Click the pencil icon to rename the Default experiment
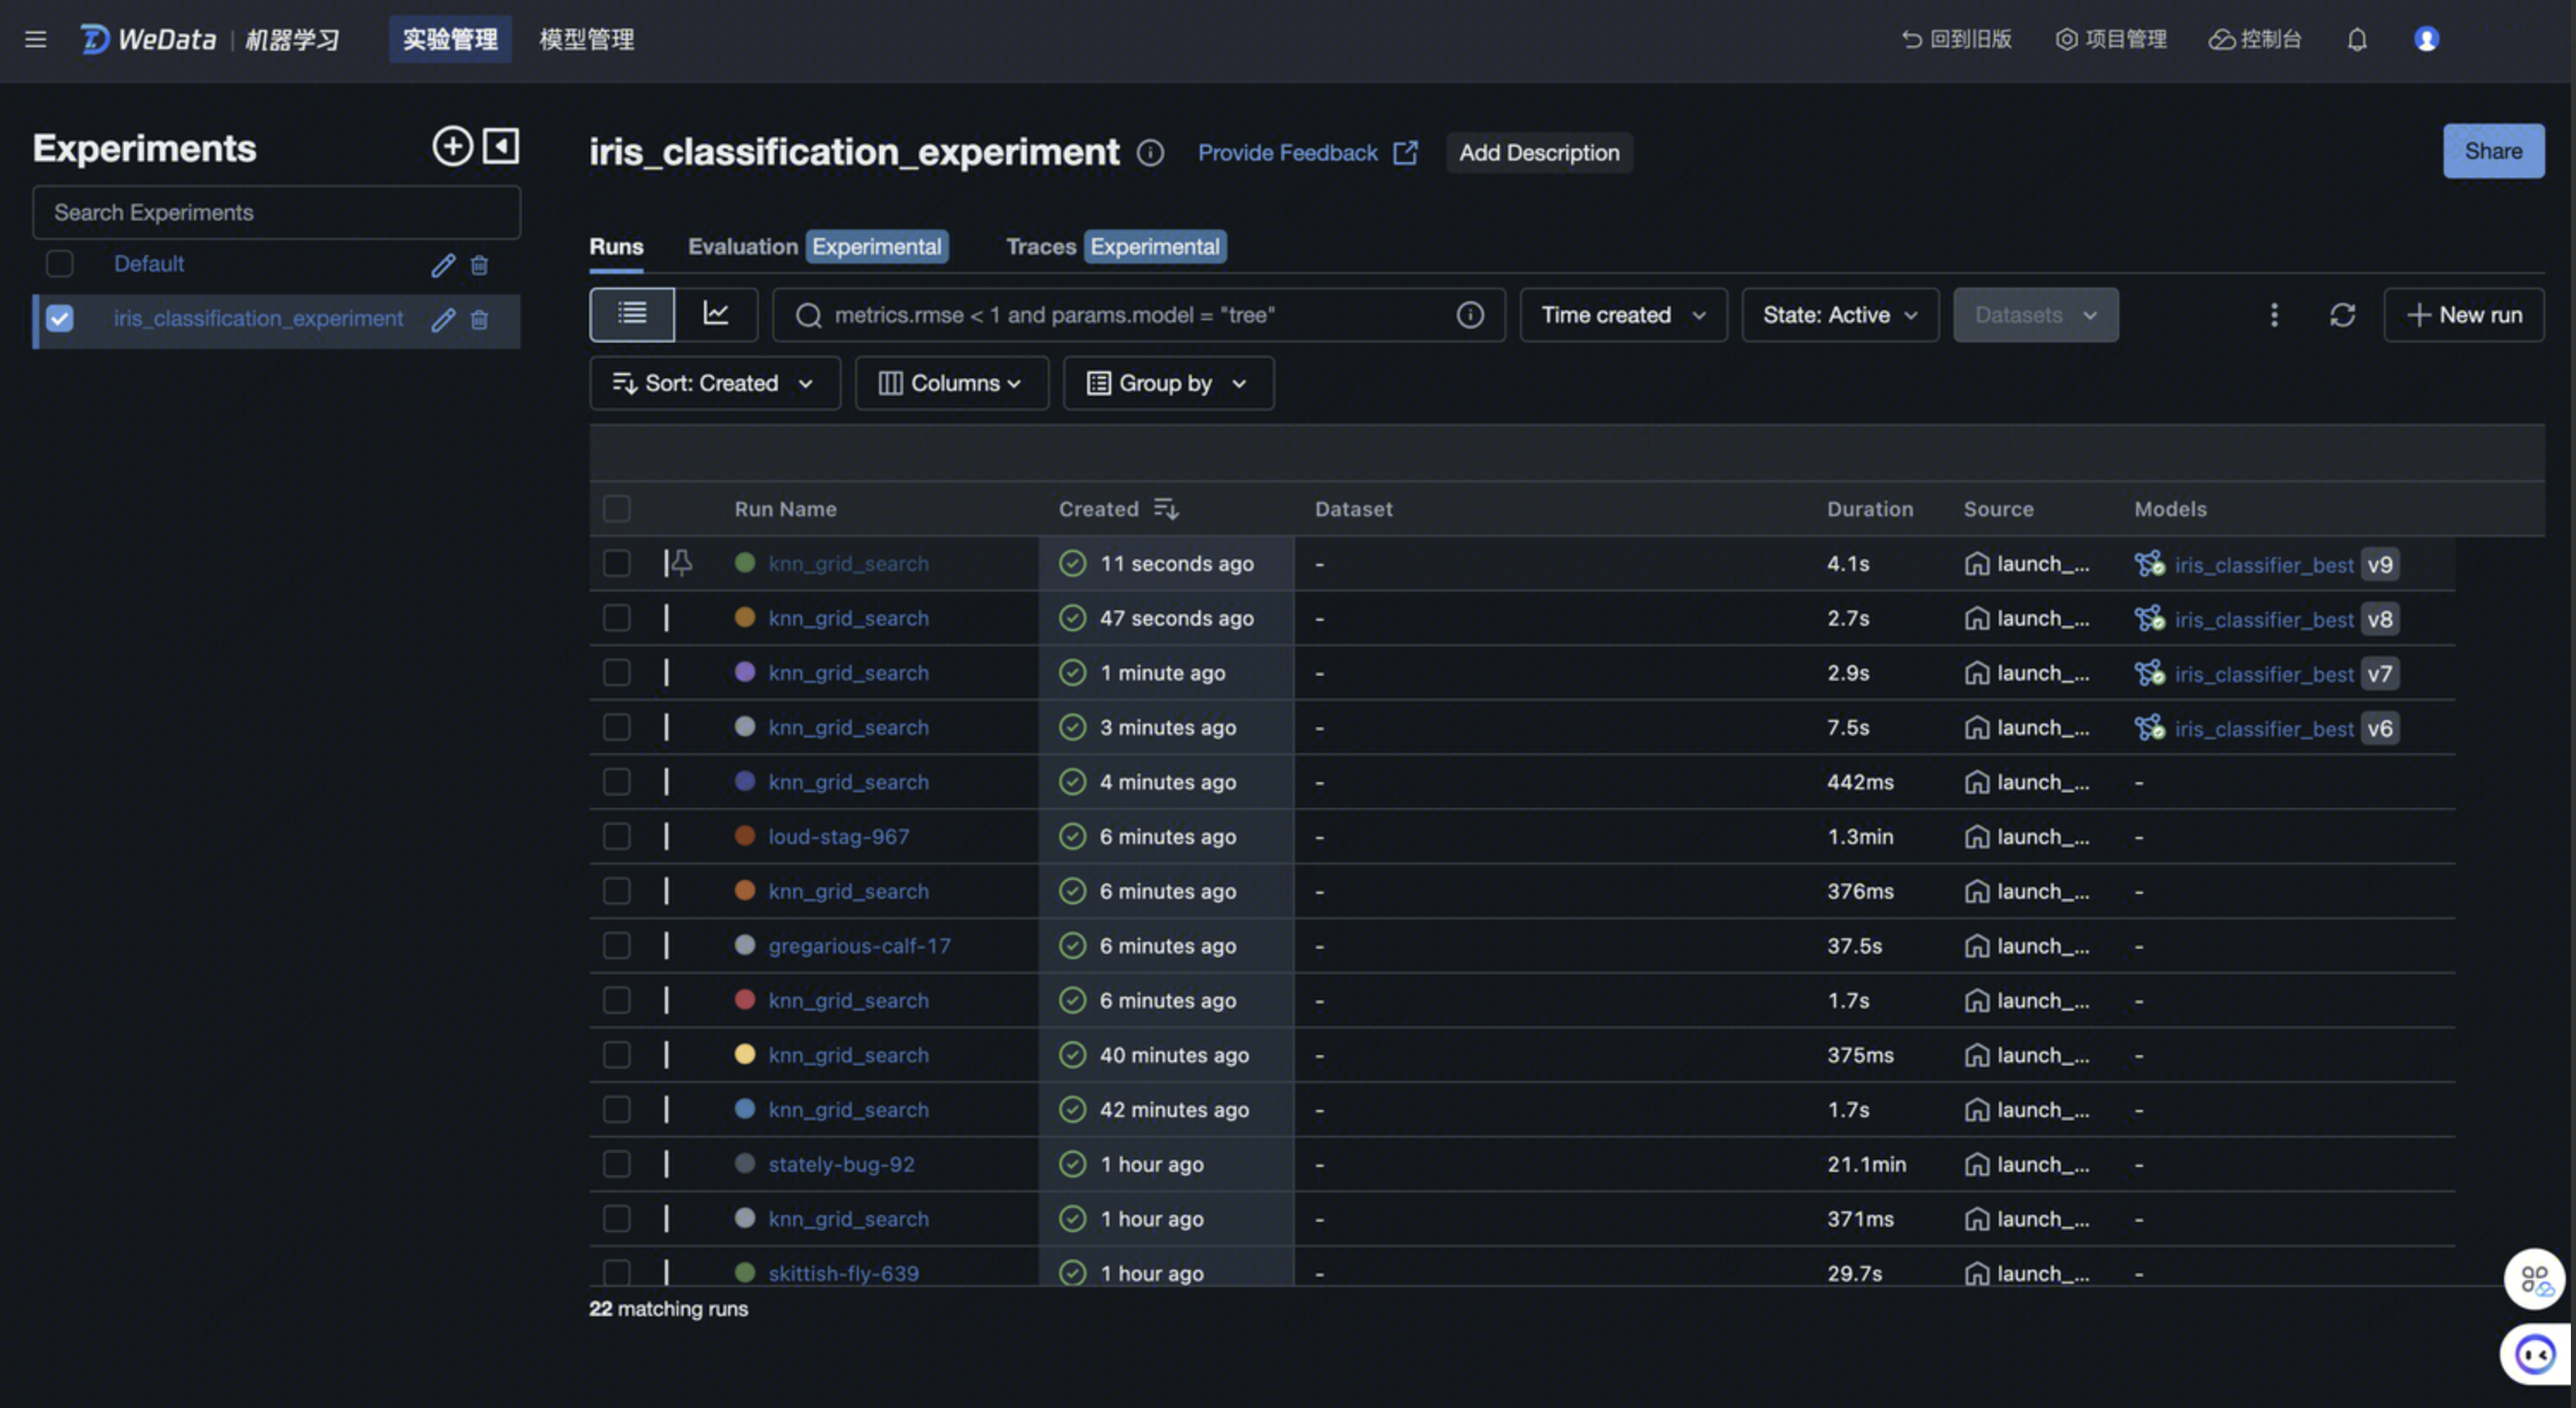The width and height of the screenshot is (2576, 1408). (443, 265)
